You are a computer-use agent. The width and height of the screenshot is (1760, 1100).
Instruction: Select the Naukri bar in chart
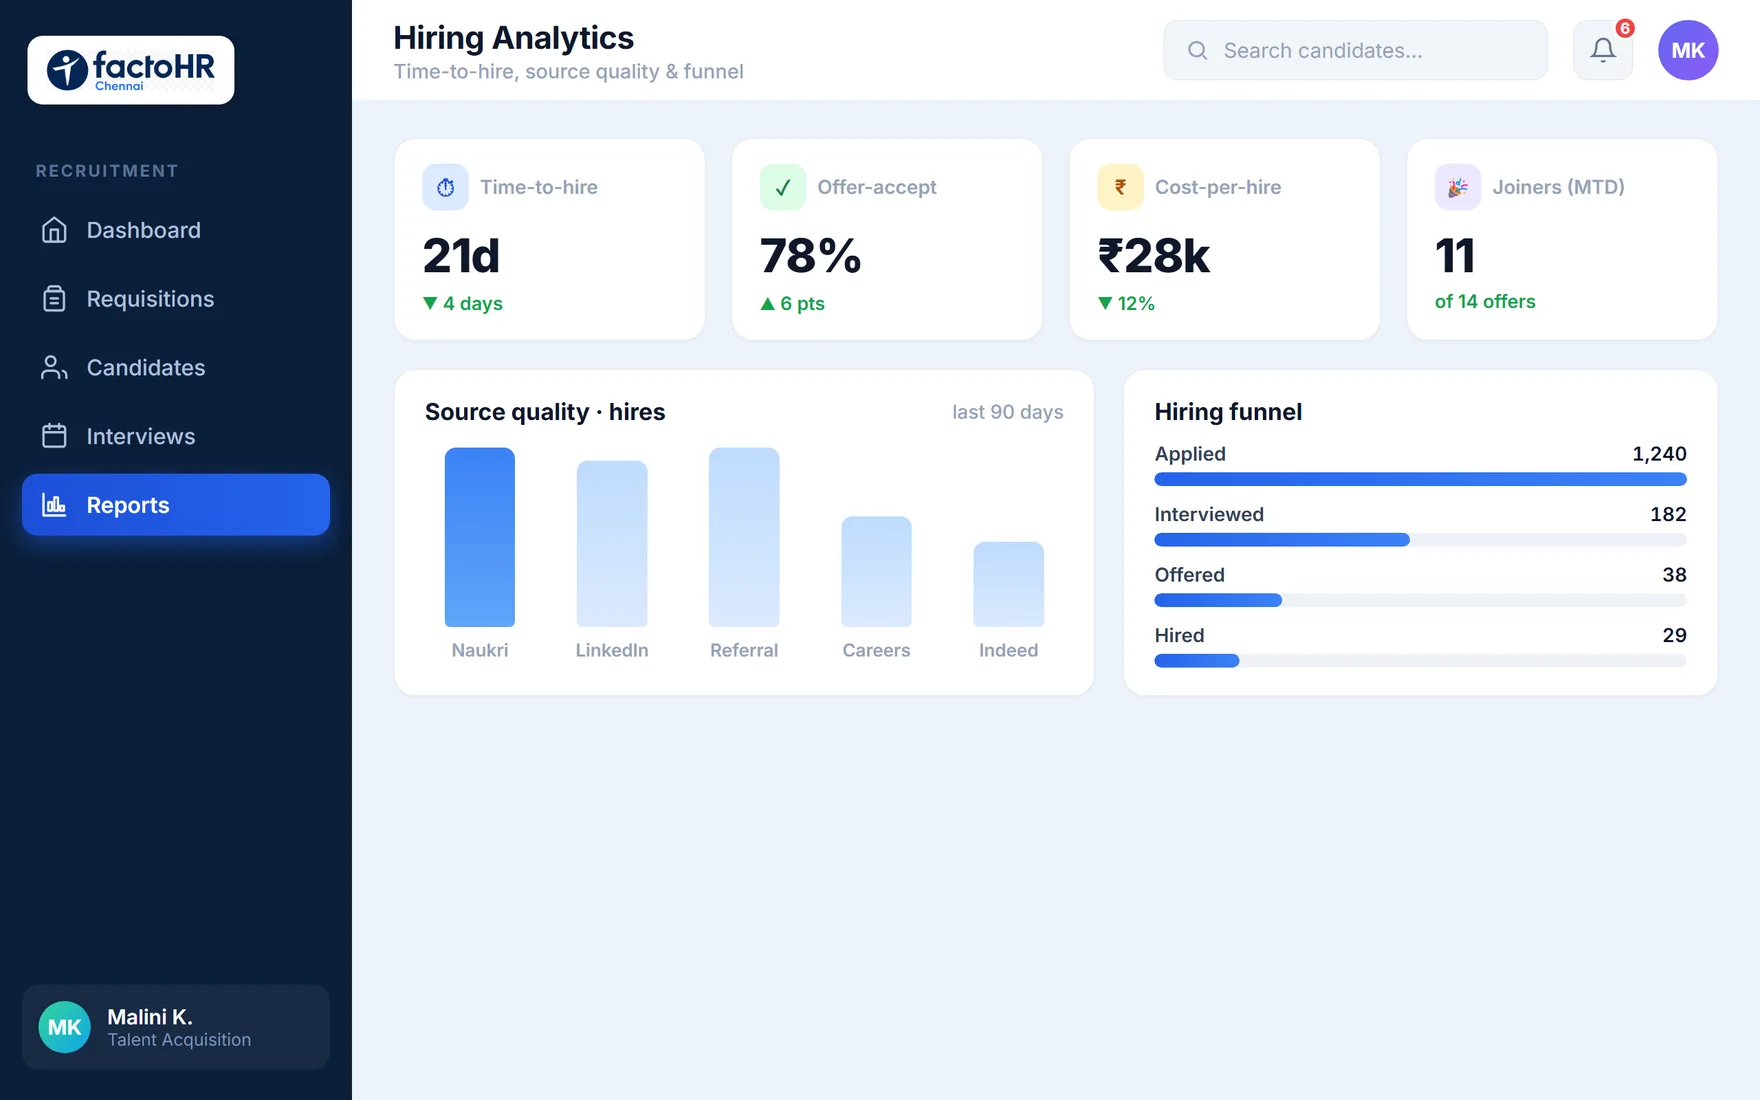pos(480,537)
